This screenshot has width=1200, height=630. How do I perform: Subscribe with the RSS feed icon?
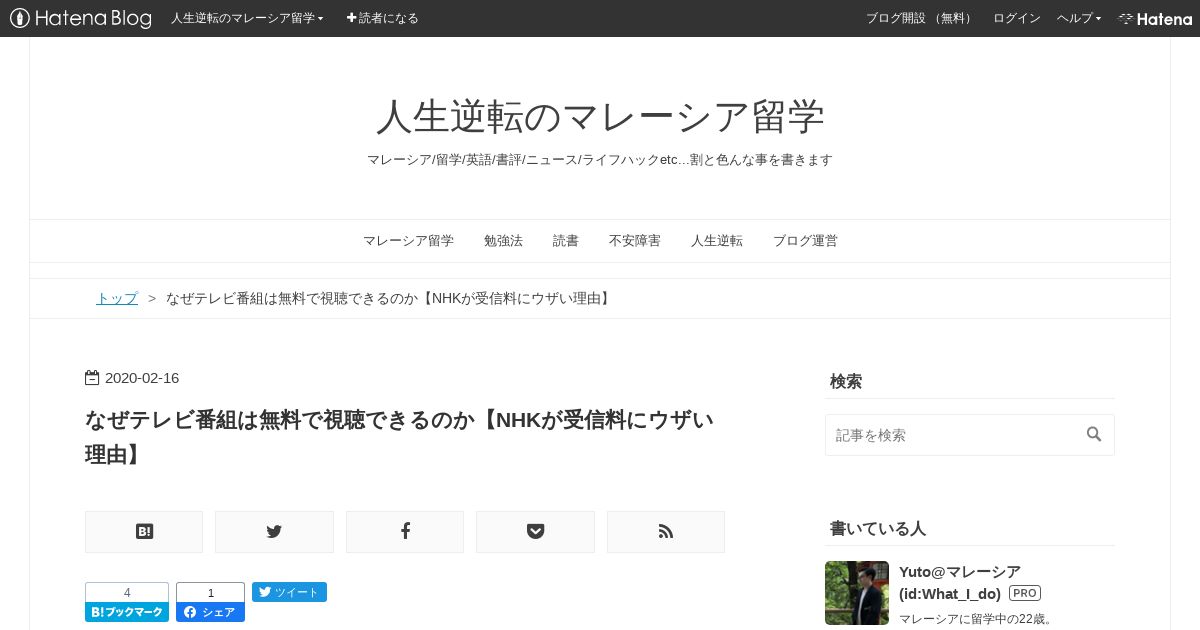[666, 532]
